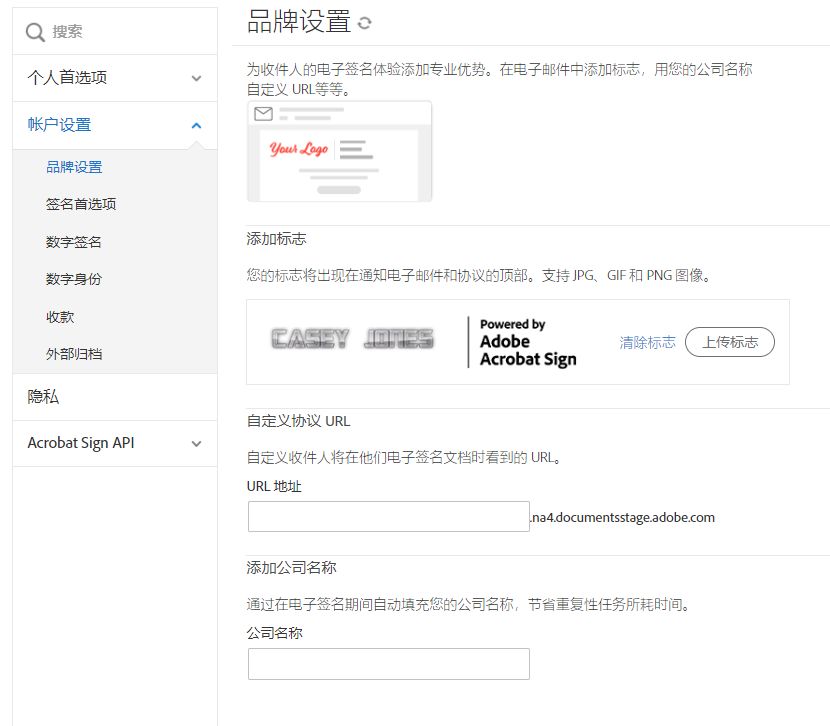
Task: Click the URL 地址 input field
Action: tap(388, 515)
